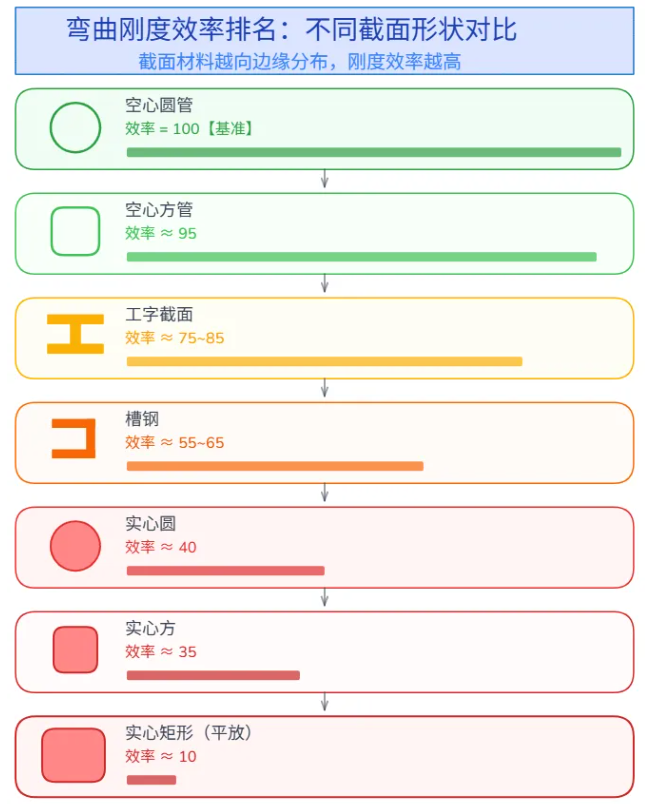Click the subtitle 截面材料越向边缘分布
This screenshot has width=645, height=804.
point(233,62)
